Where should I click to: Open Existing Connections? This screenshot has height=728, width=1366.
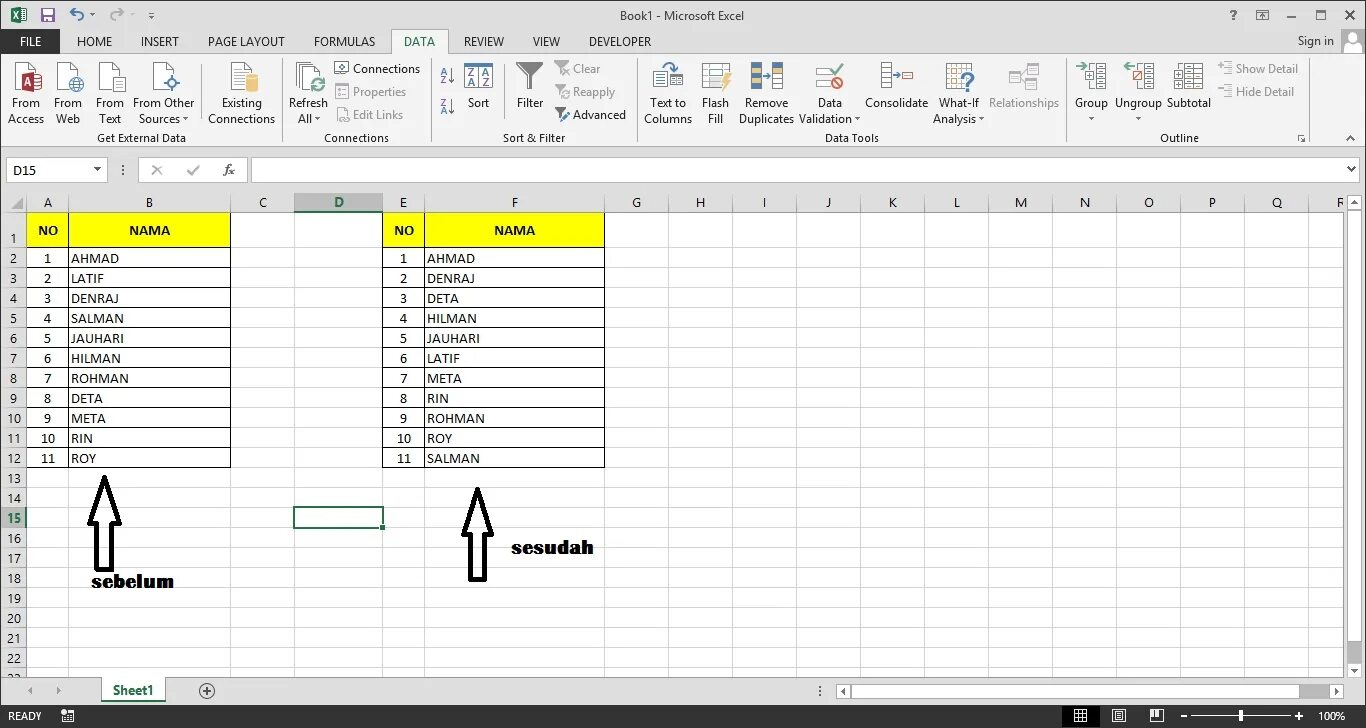pyautogui.click(x=241, y=93)
